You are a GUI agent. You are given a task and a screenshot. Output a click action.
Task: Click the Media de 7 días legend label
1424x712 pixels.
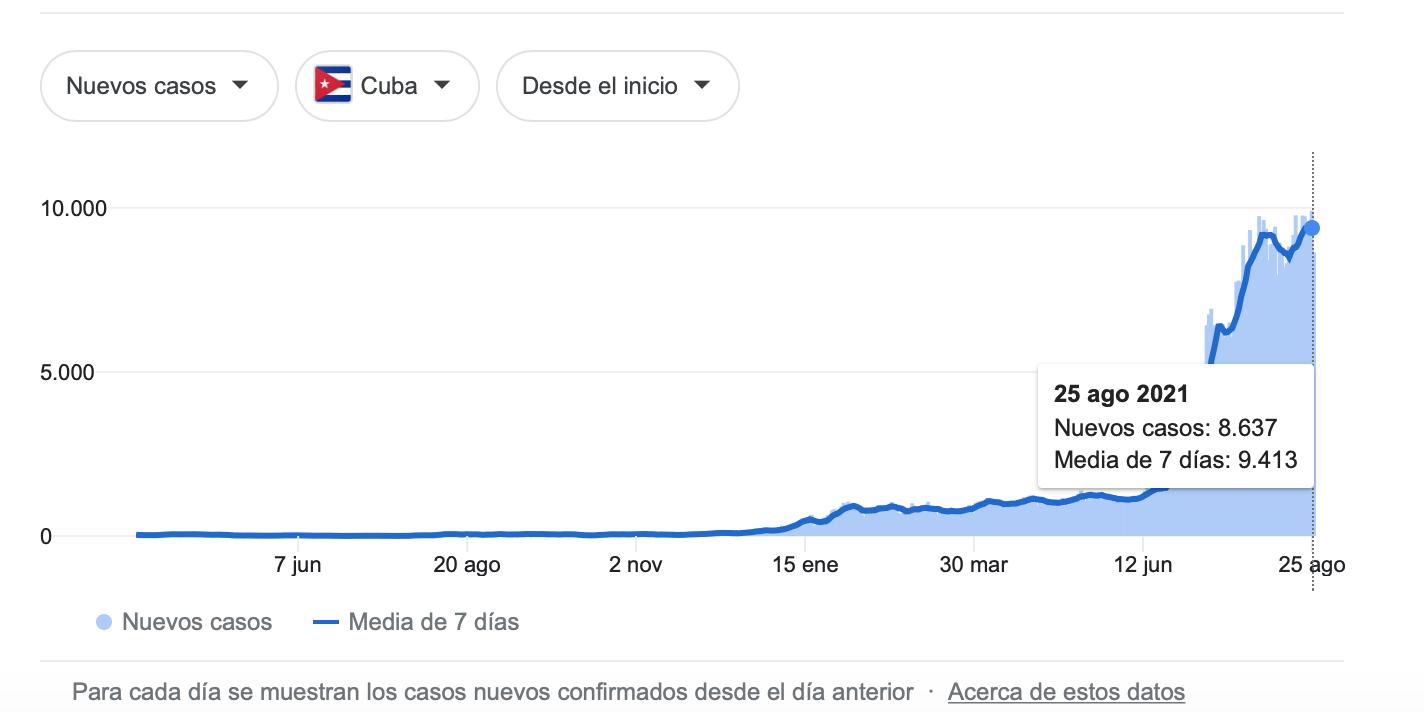[434, 622]
